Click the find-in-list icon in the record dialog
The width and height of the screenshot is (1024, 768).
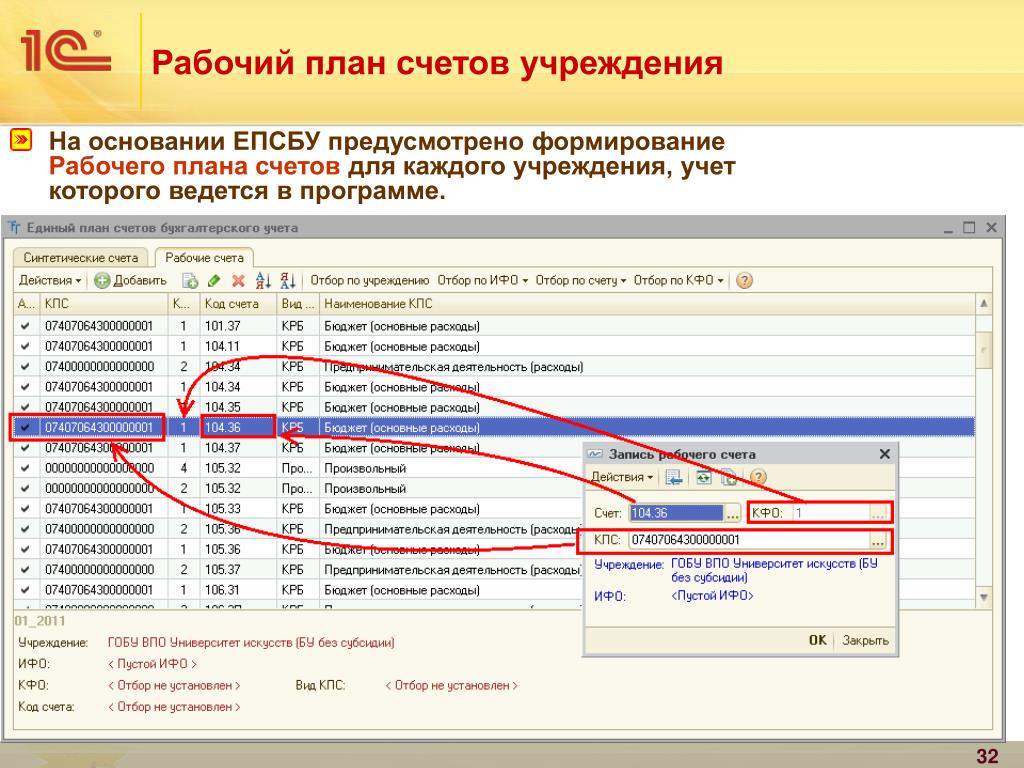pos(673,478)
